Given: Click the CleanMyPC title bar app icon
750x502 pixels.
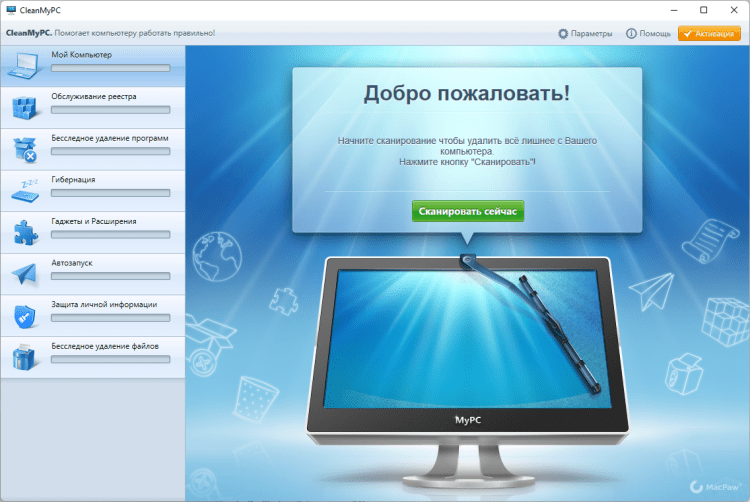Looking at the screenshot, I should (11, 10).
